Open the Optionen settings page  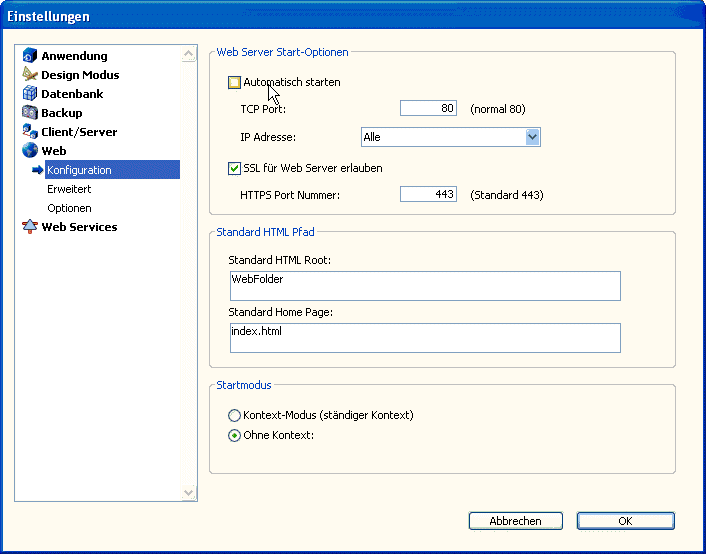click(x=69, y=208)
